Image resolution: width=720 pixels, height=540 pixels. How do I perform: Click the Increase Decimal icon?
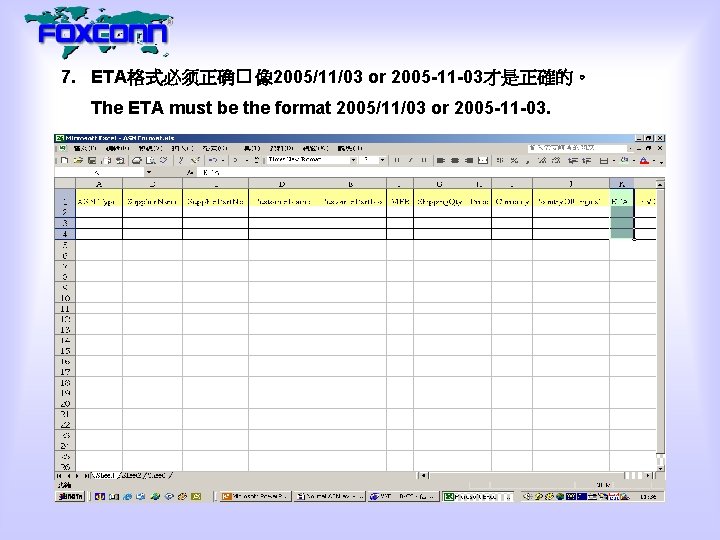[x=542, y=160]
